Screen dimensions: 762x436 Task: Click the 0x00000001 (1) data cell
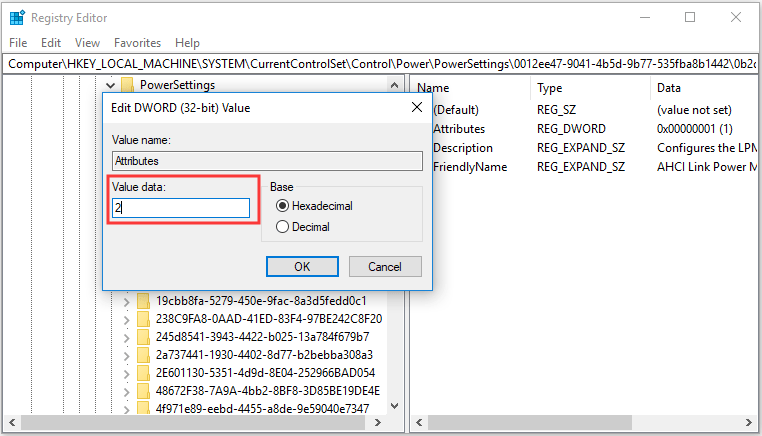[x=695, y=129]
